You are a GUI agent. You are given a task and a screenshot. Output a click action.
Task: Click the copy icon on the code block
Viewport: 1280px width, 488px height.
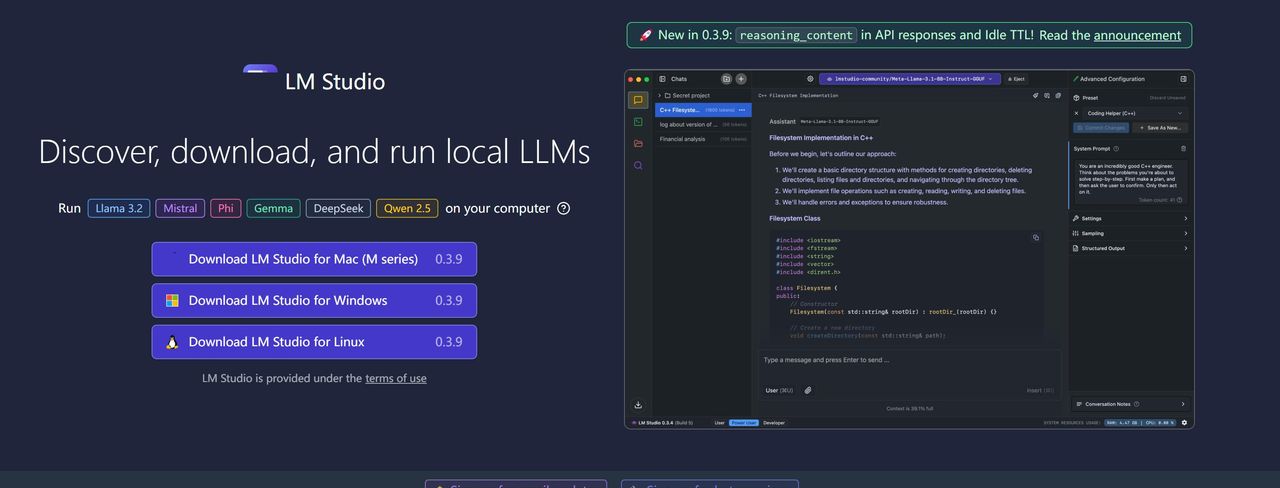[1036, 237]
